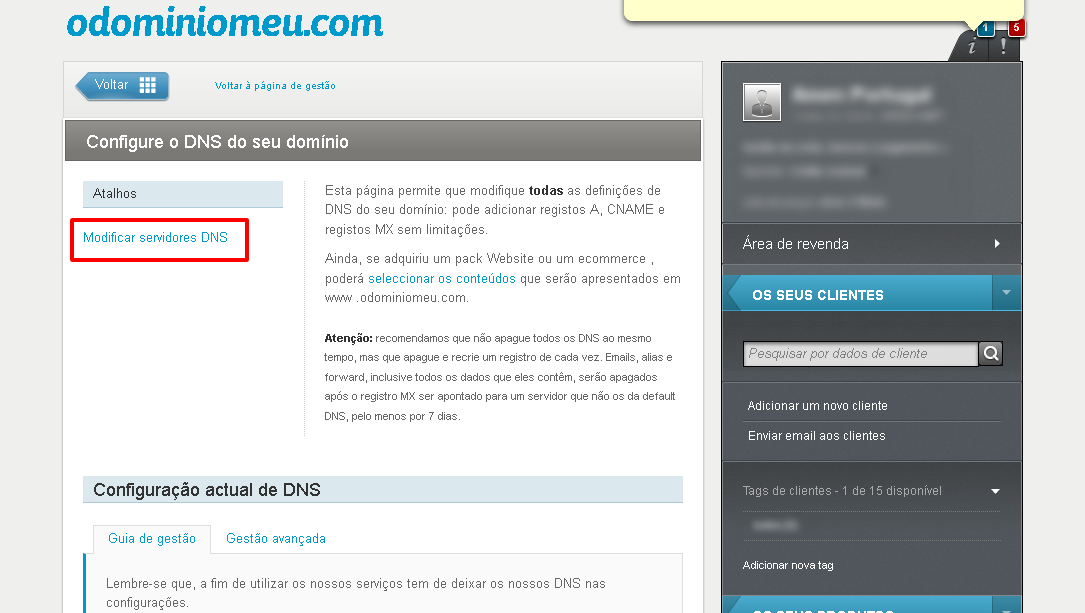Screen dimensions: 1085x613
Task: Collapse the Os Seus Clientes section
Action: (x=1007, y=293)
